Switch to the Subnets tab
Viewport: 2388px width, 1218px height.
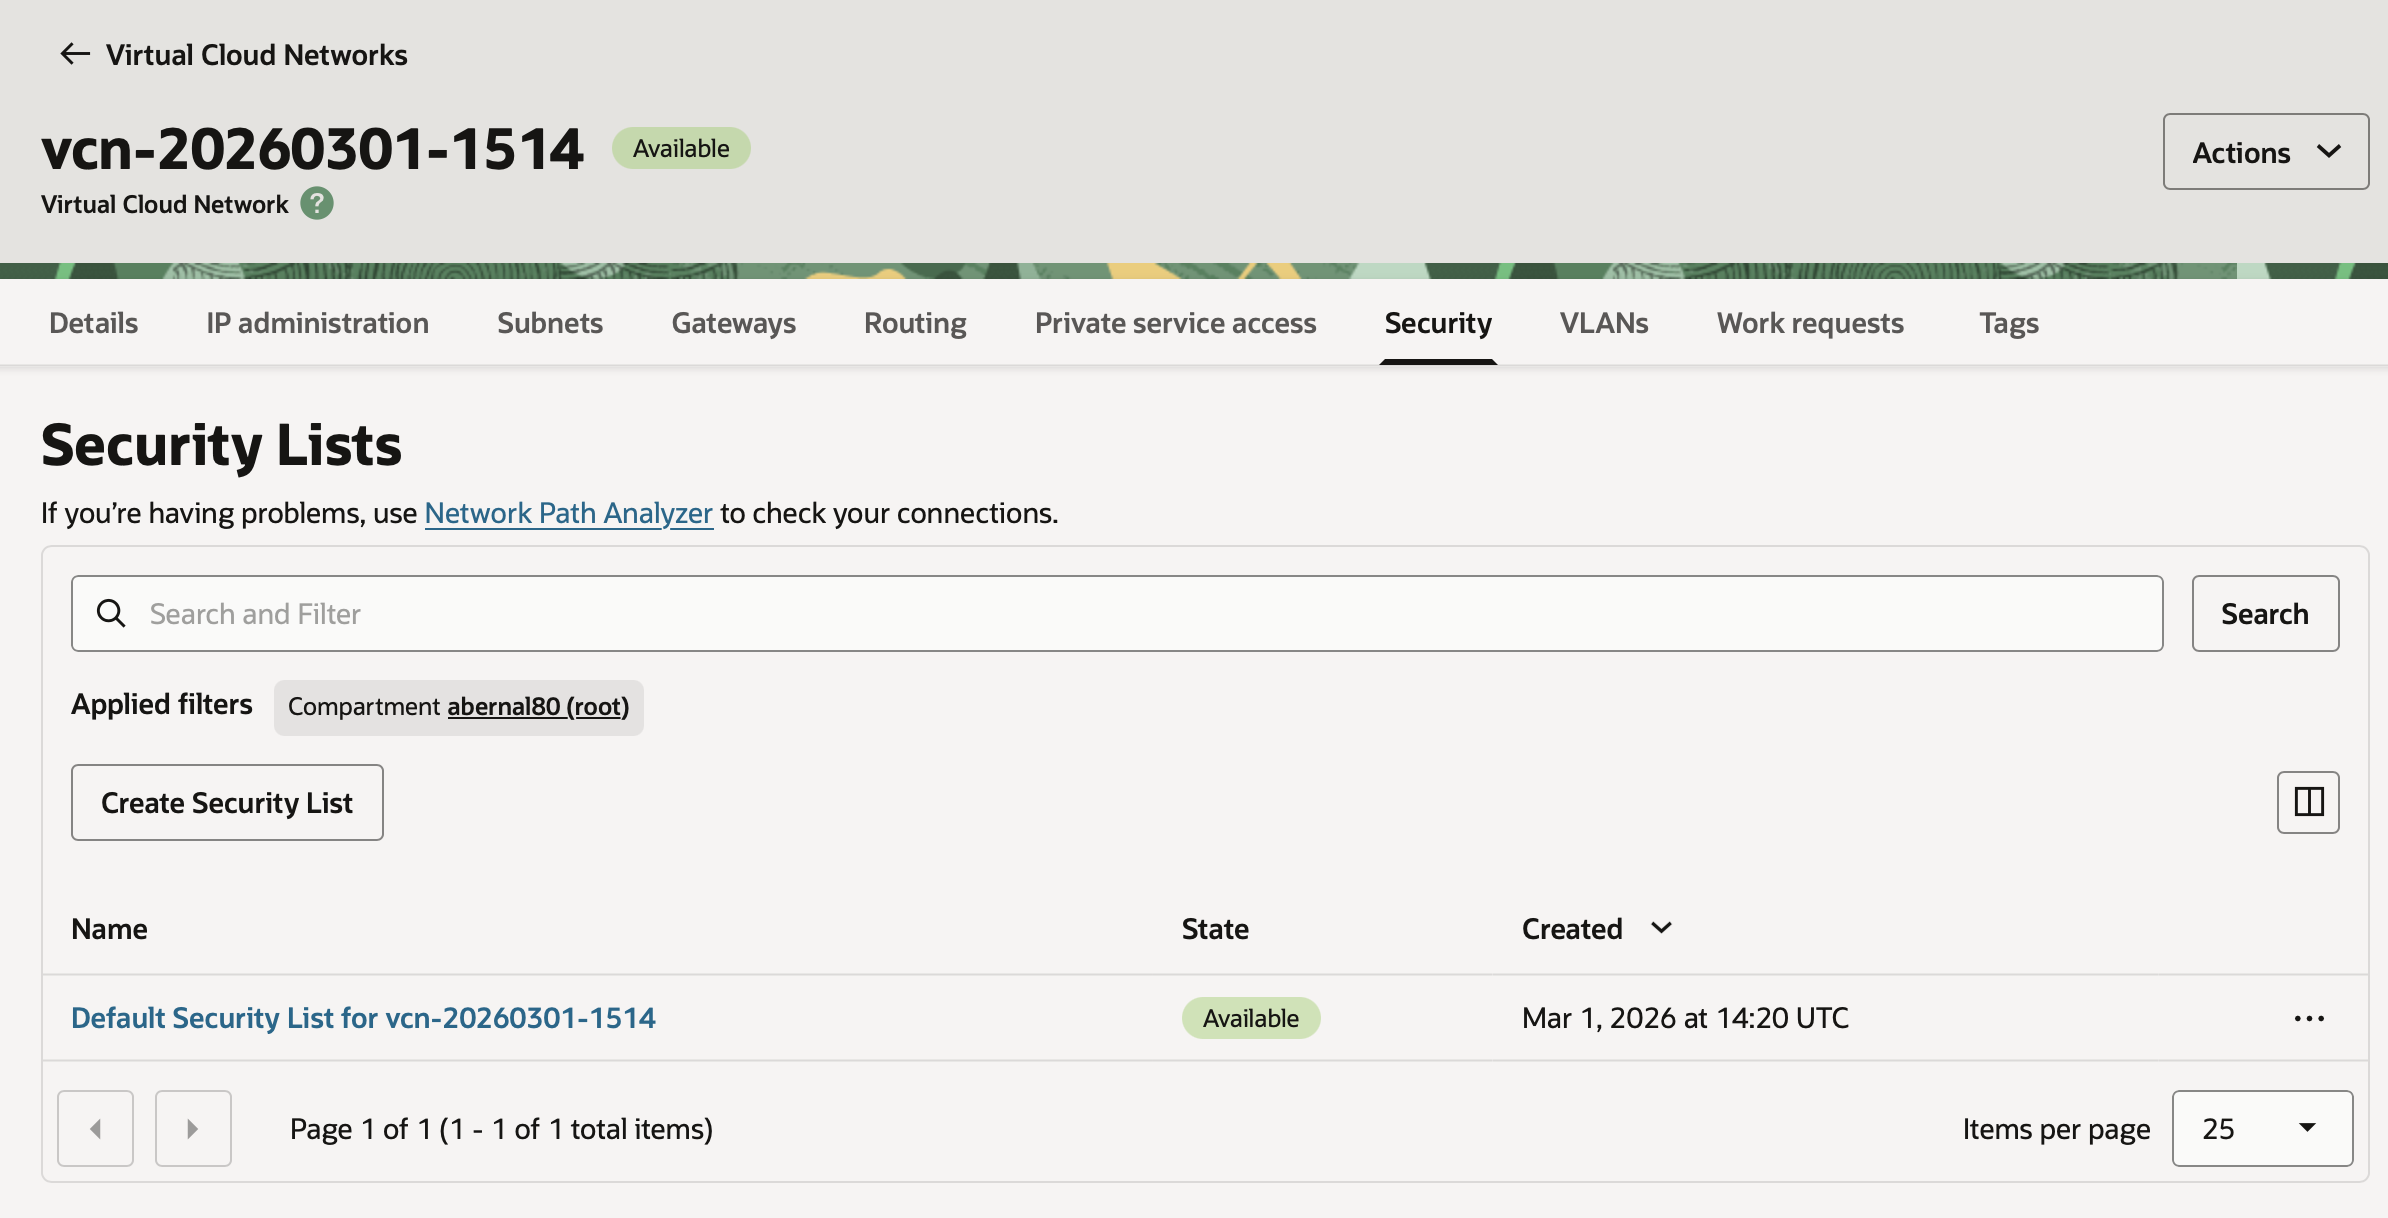click(550, 323)
